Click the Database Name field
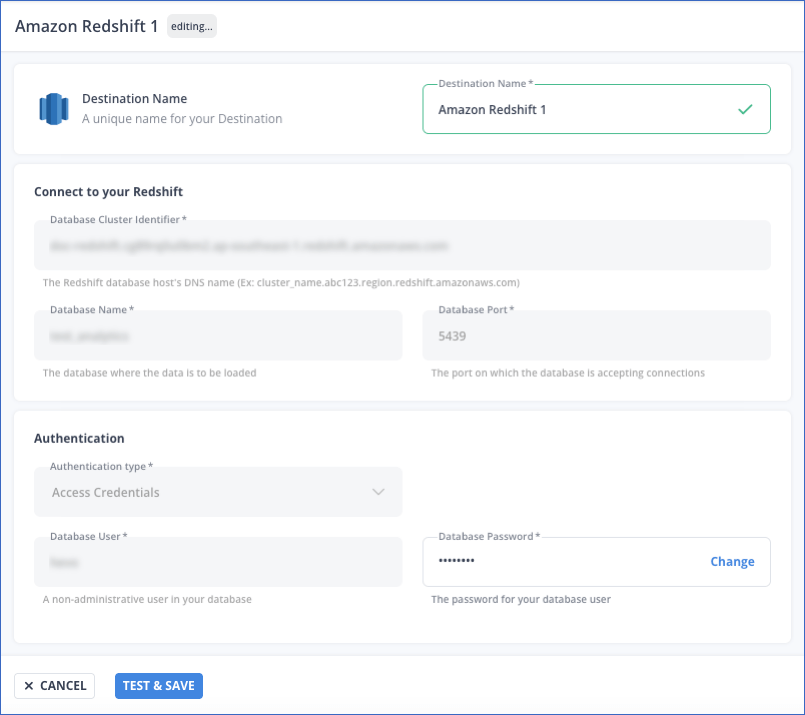This screenshot has height=715, width=805. (x=218, y=335)
